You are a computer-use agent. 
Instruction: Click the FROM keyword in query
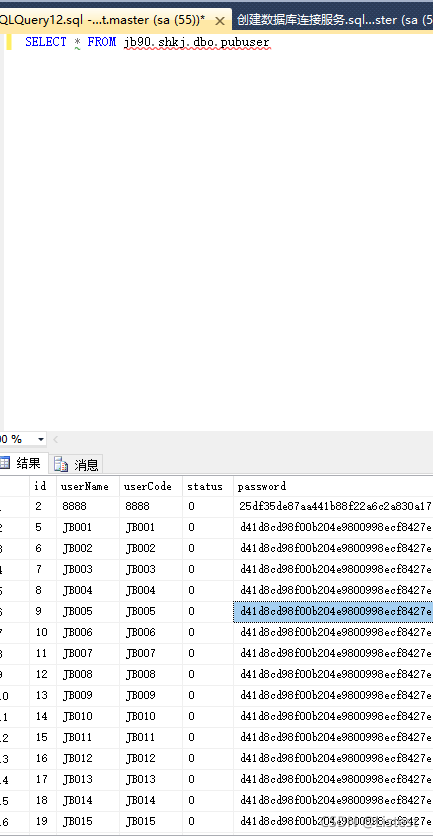pyautogui.click(x=102, y=42)
